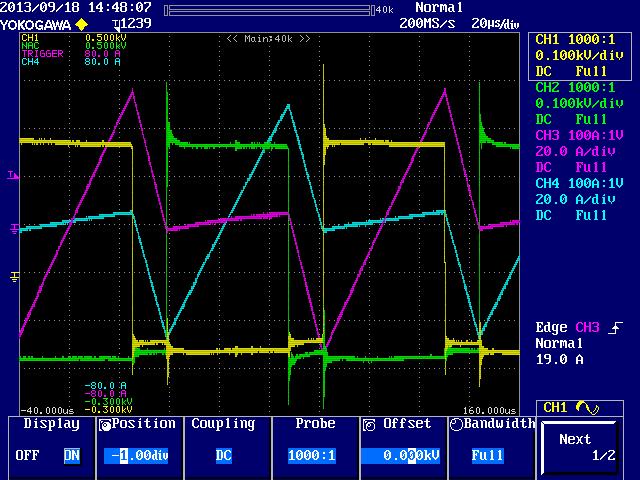
Task: Select ON in the Display menu
Action: click(71, 455)
